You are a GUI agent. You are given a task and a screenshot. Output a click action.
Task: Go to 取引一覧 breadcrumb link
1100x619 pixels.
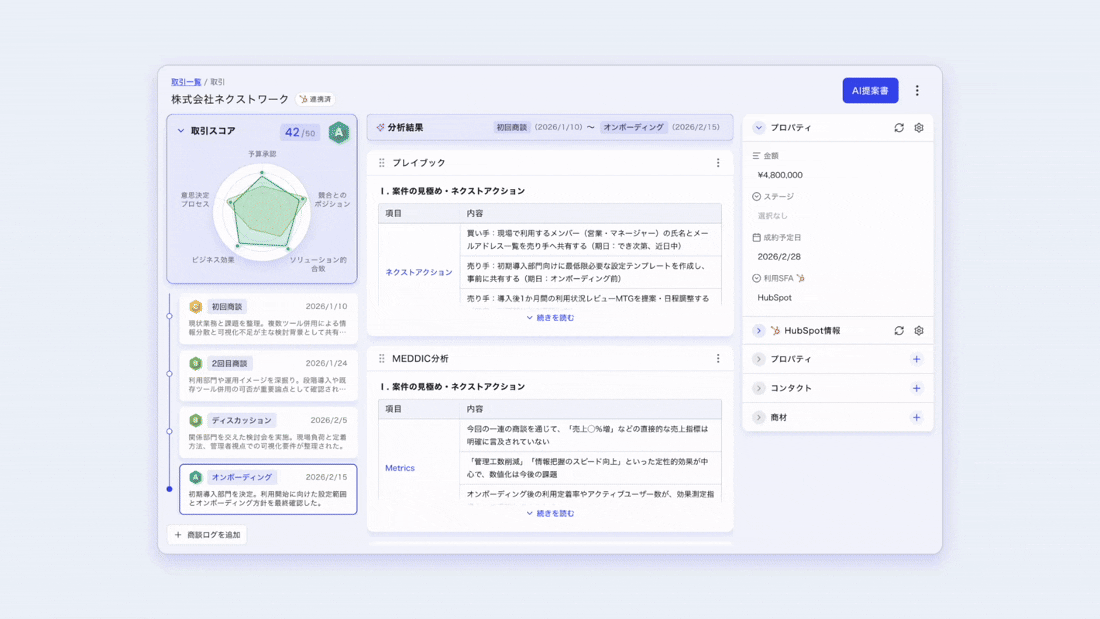(x=186, y=82)
